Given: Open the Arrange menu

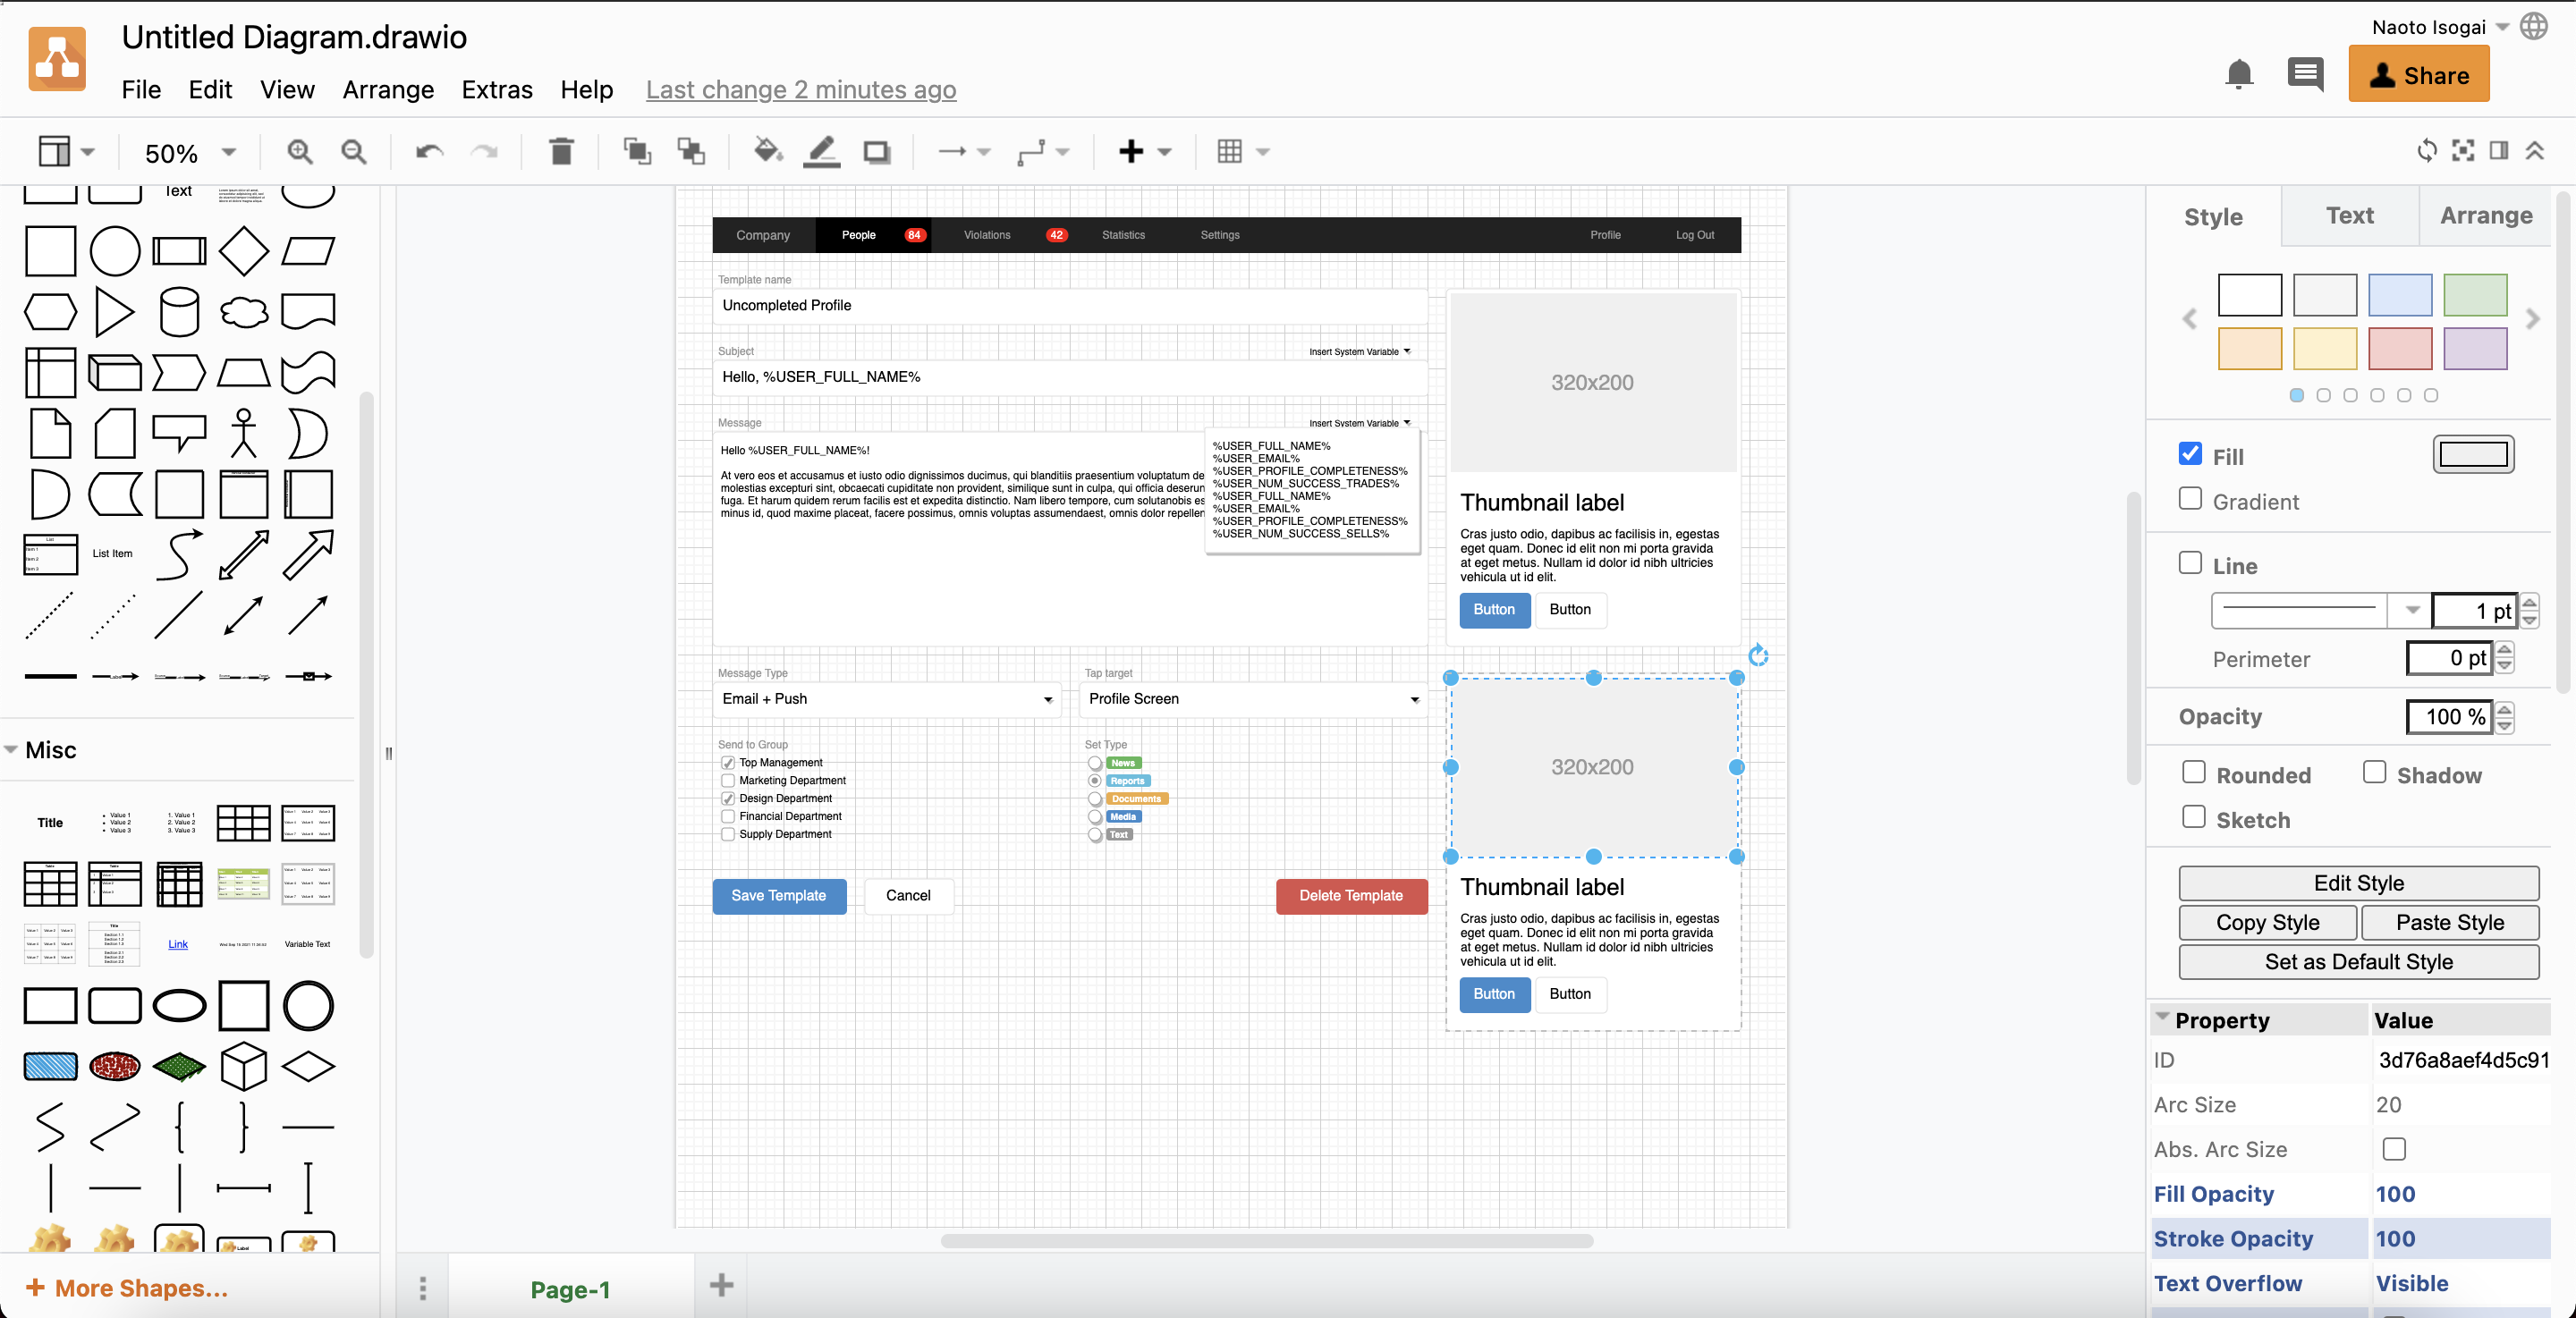Looking at the screenshot, I should coord(388,90).
